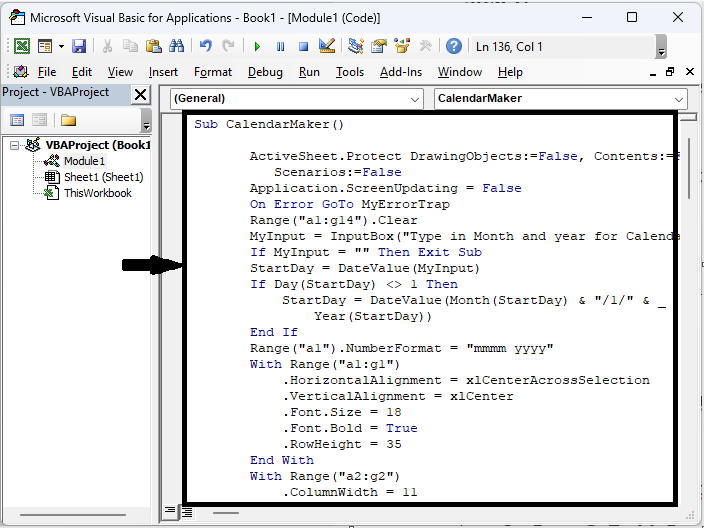Click the Reset stop icon
Viewport: 704px width, 528px height.
(x=303, y=46)
